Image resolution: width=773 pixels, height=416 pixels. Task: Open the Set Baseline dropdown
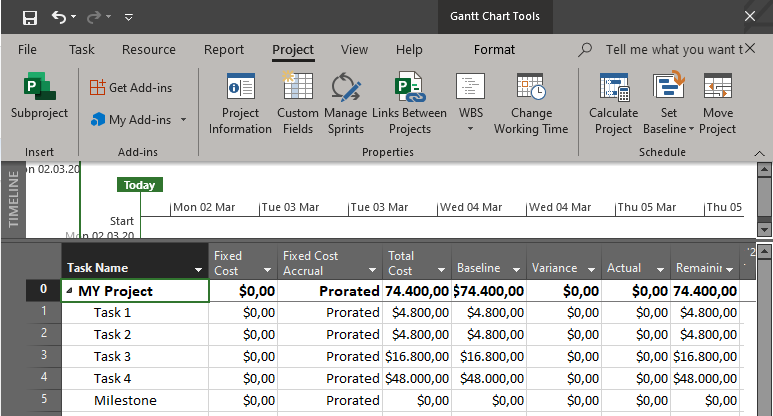point(690,129)
